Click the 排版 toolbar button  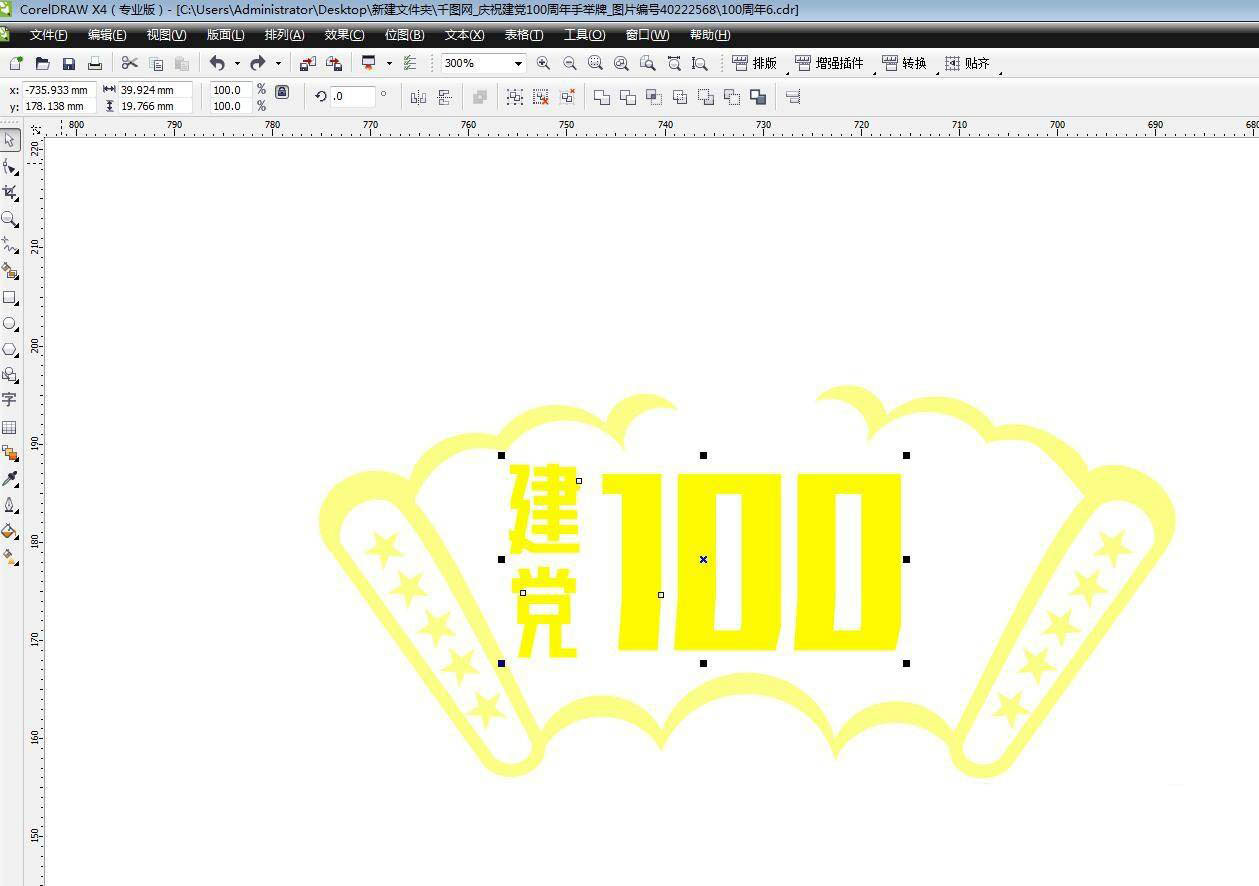pos(755,64)
